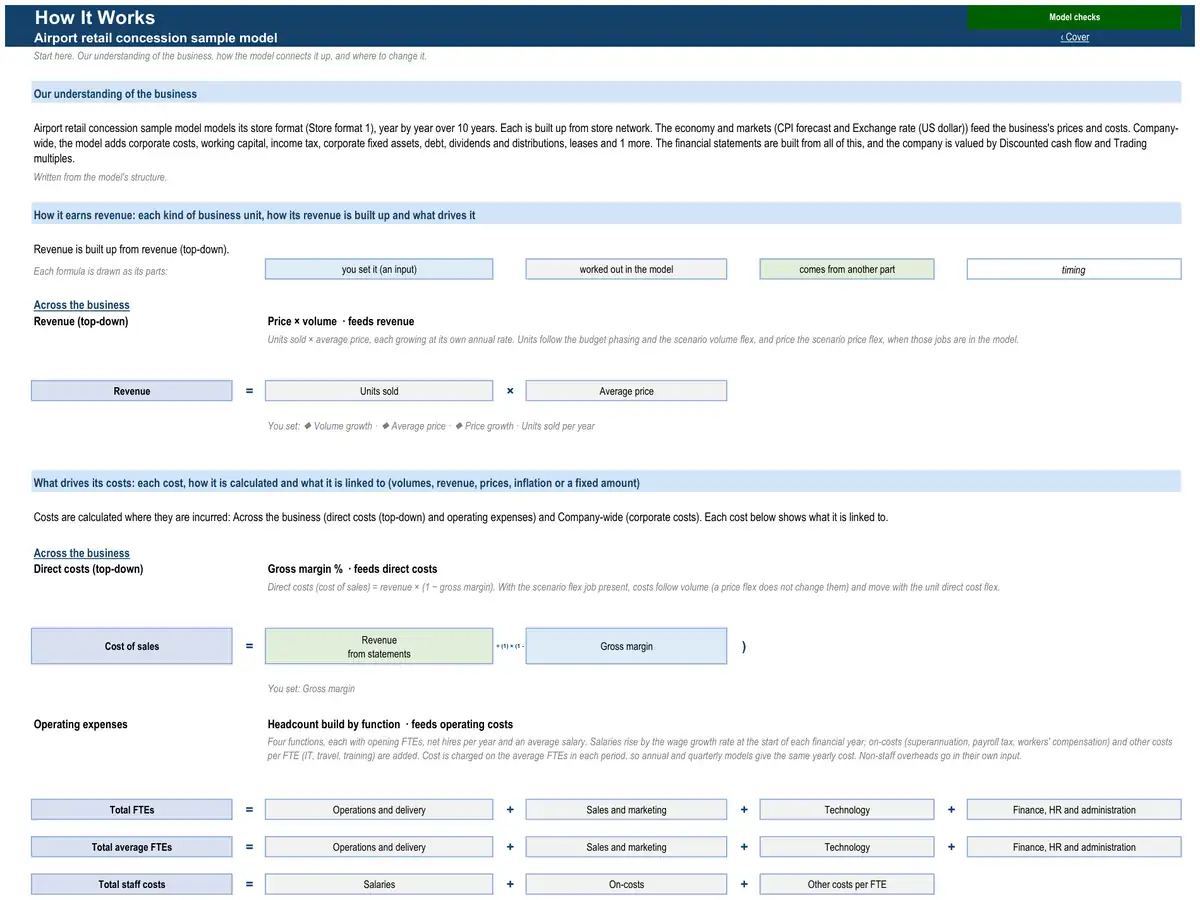Select the Cost of sales box
The height and width of the screenshot is (900, 1200).
132,646
